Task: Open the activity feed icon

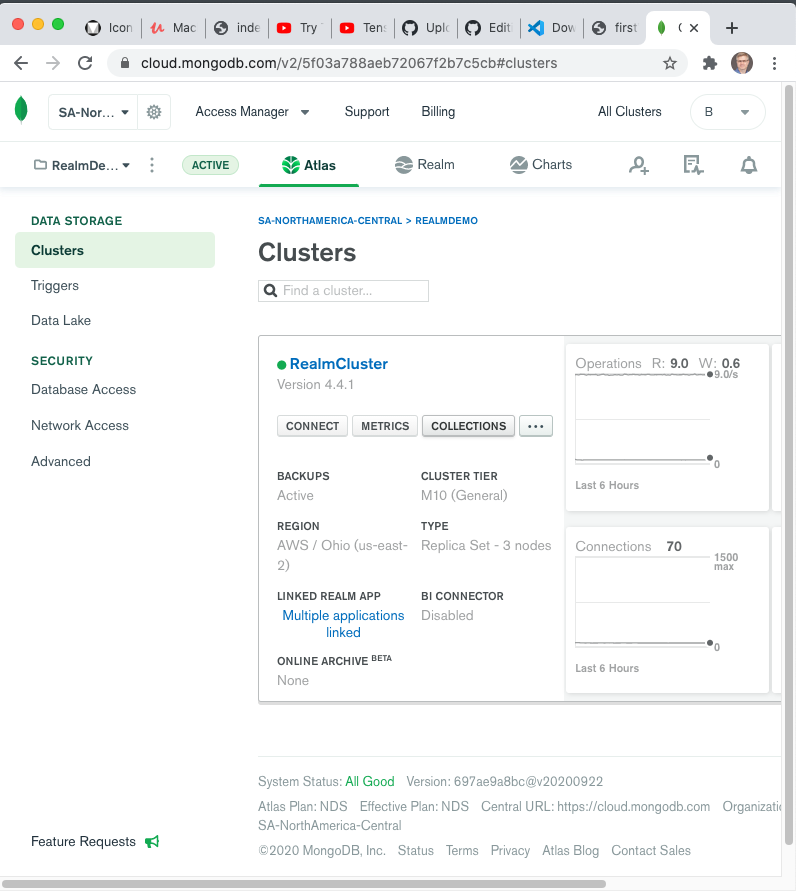Action: pyautogui.click(x=693, y=165)
